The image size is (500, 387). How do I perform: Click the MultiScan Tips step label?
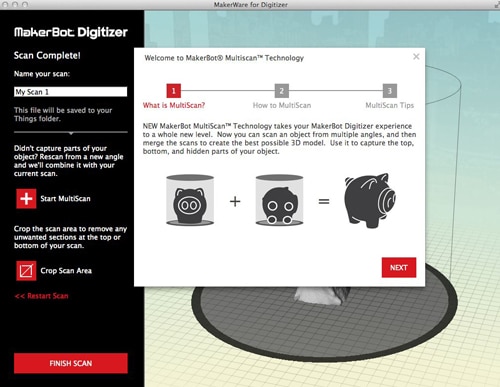click(x=390, y=105)
